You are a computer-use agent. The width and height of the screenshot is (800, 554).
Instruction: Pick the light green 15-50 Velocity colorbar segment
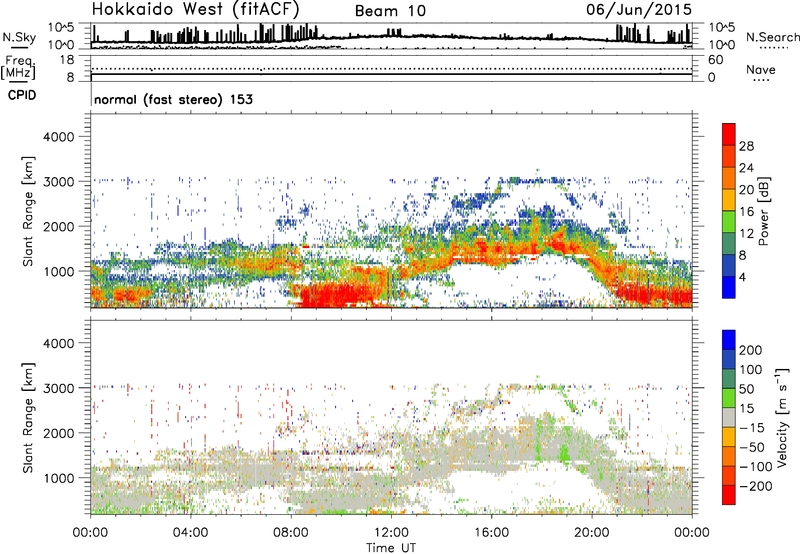(729, 398)
